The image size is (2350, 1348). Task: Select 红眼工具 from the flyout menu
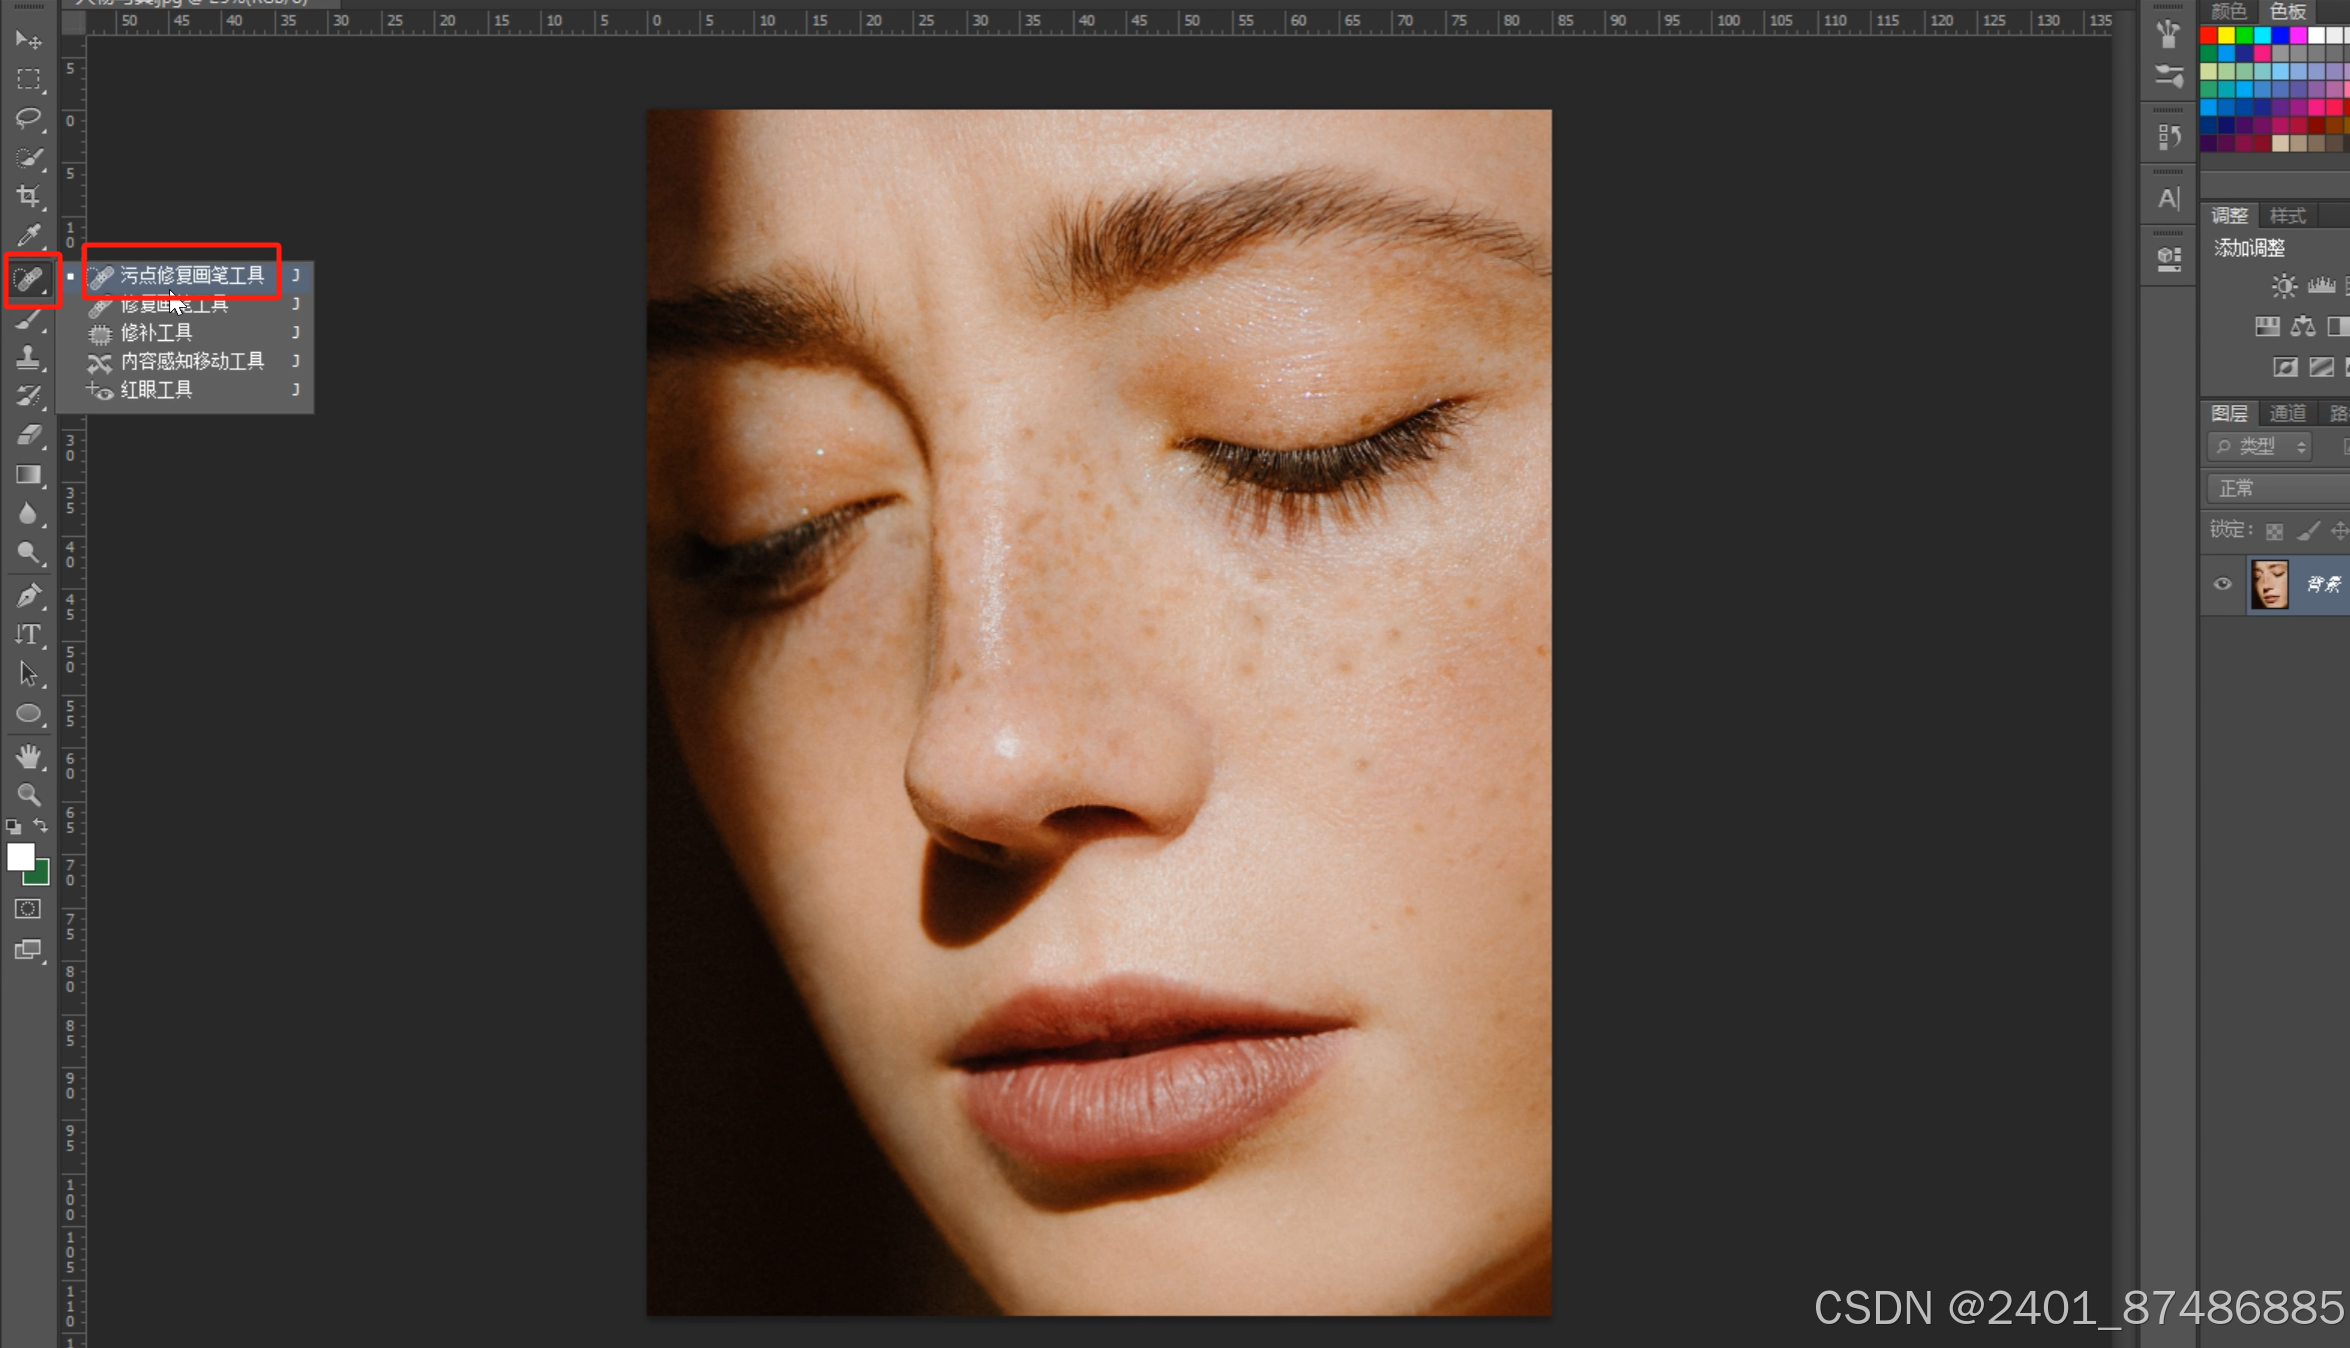pos(157,390)
